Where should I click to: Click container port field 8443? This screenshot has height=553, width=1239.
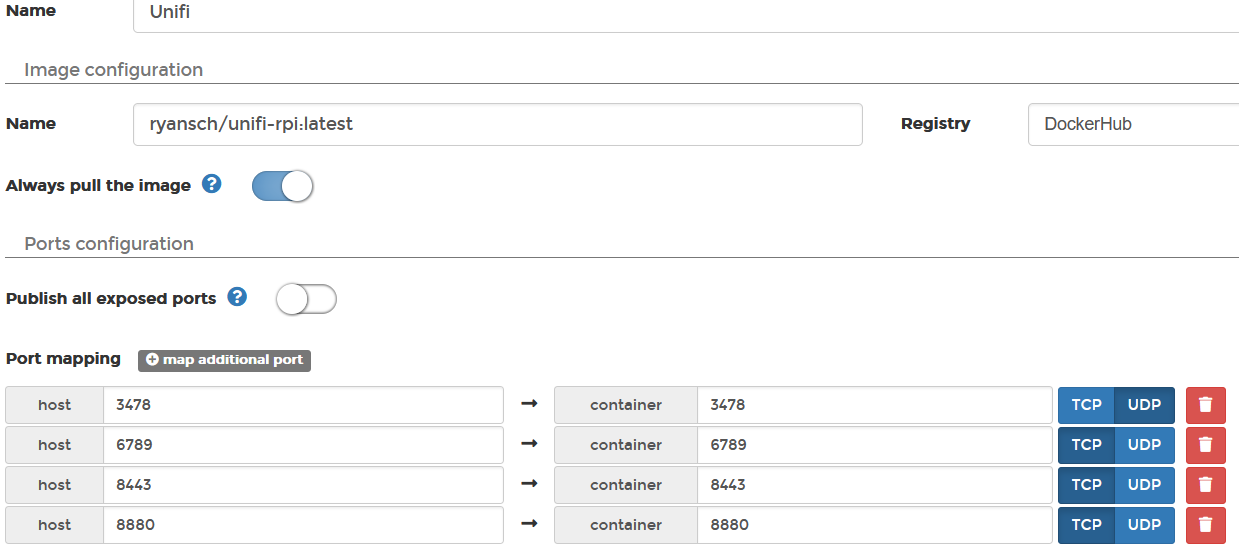875,485
